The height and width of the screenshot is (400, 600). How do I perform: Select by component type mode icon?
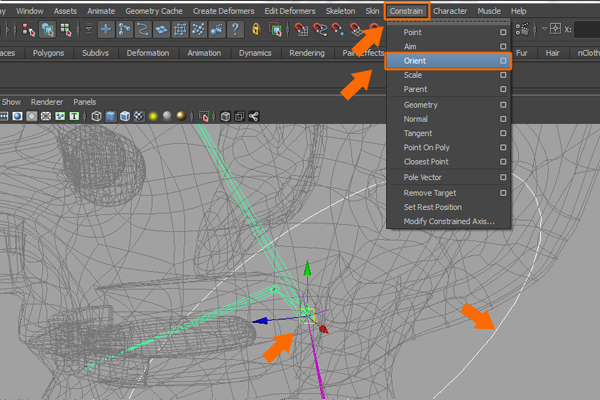click(66, 29)
